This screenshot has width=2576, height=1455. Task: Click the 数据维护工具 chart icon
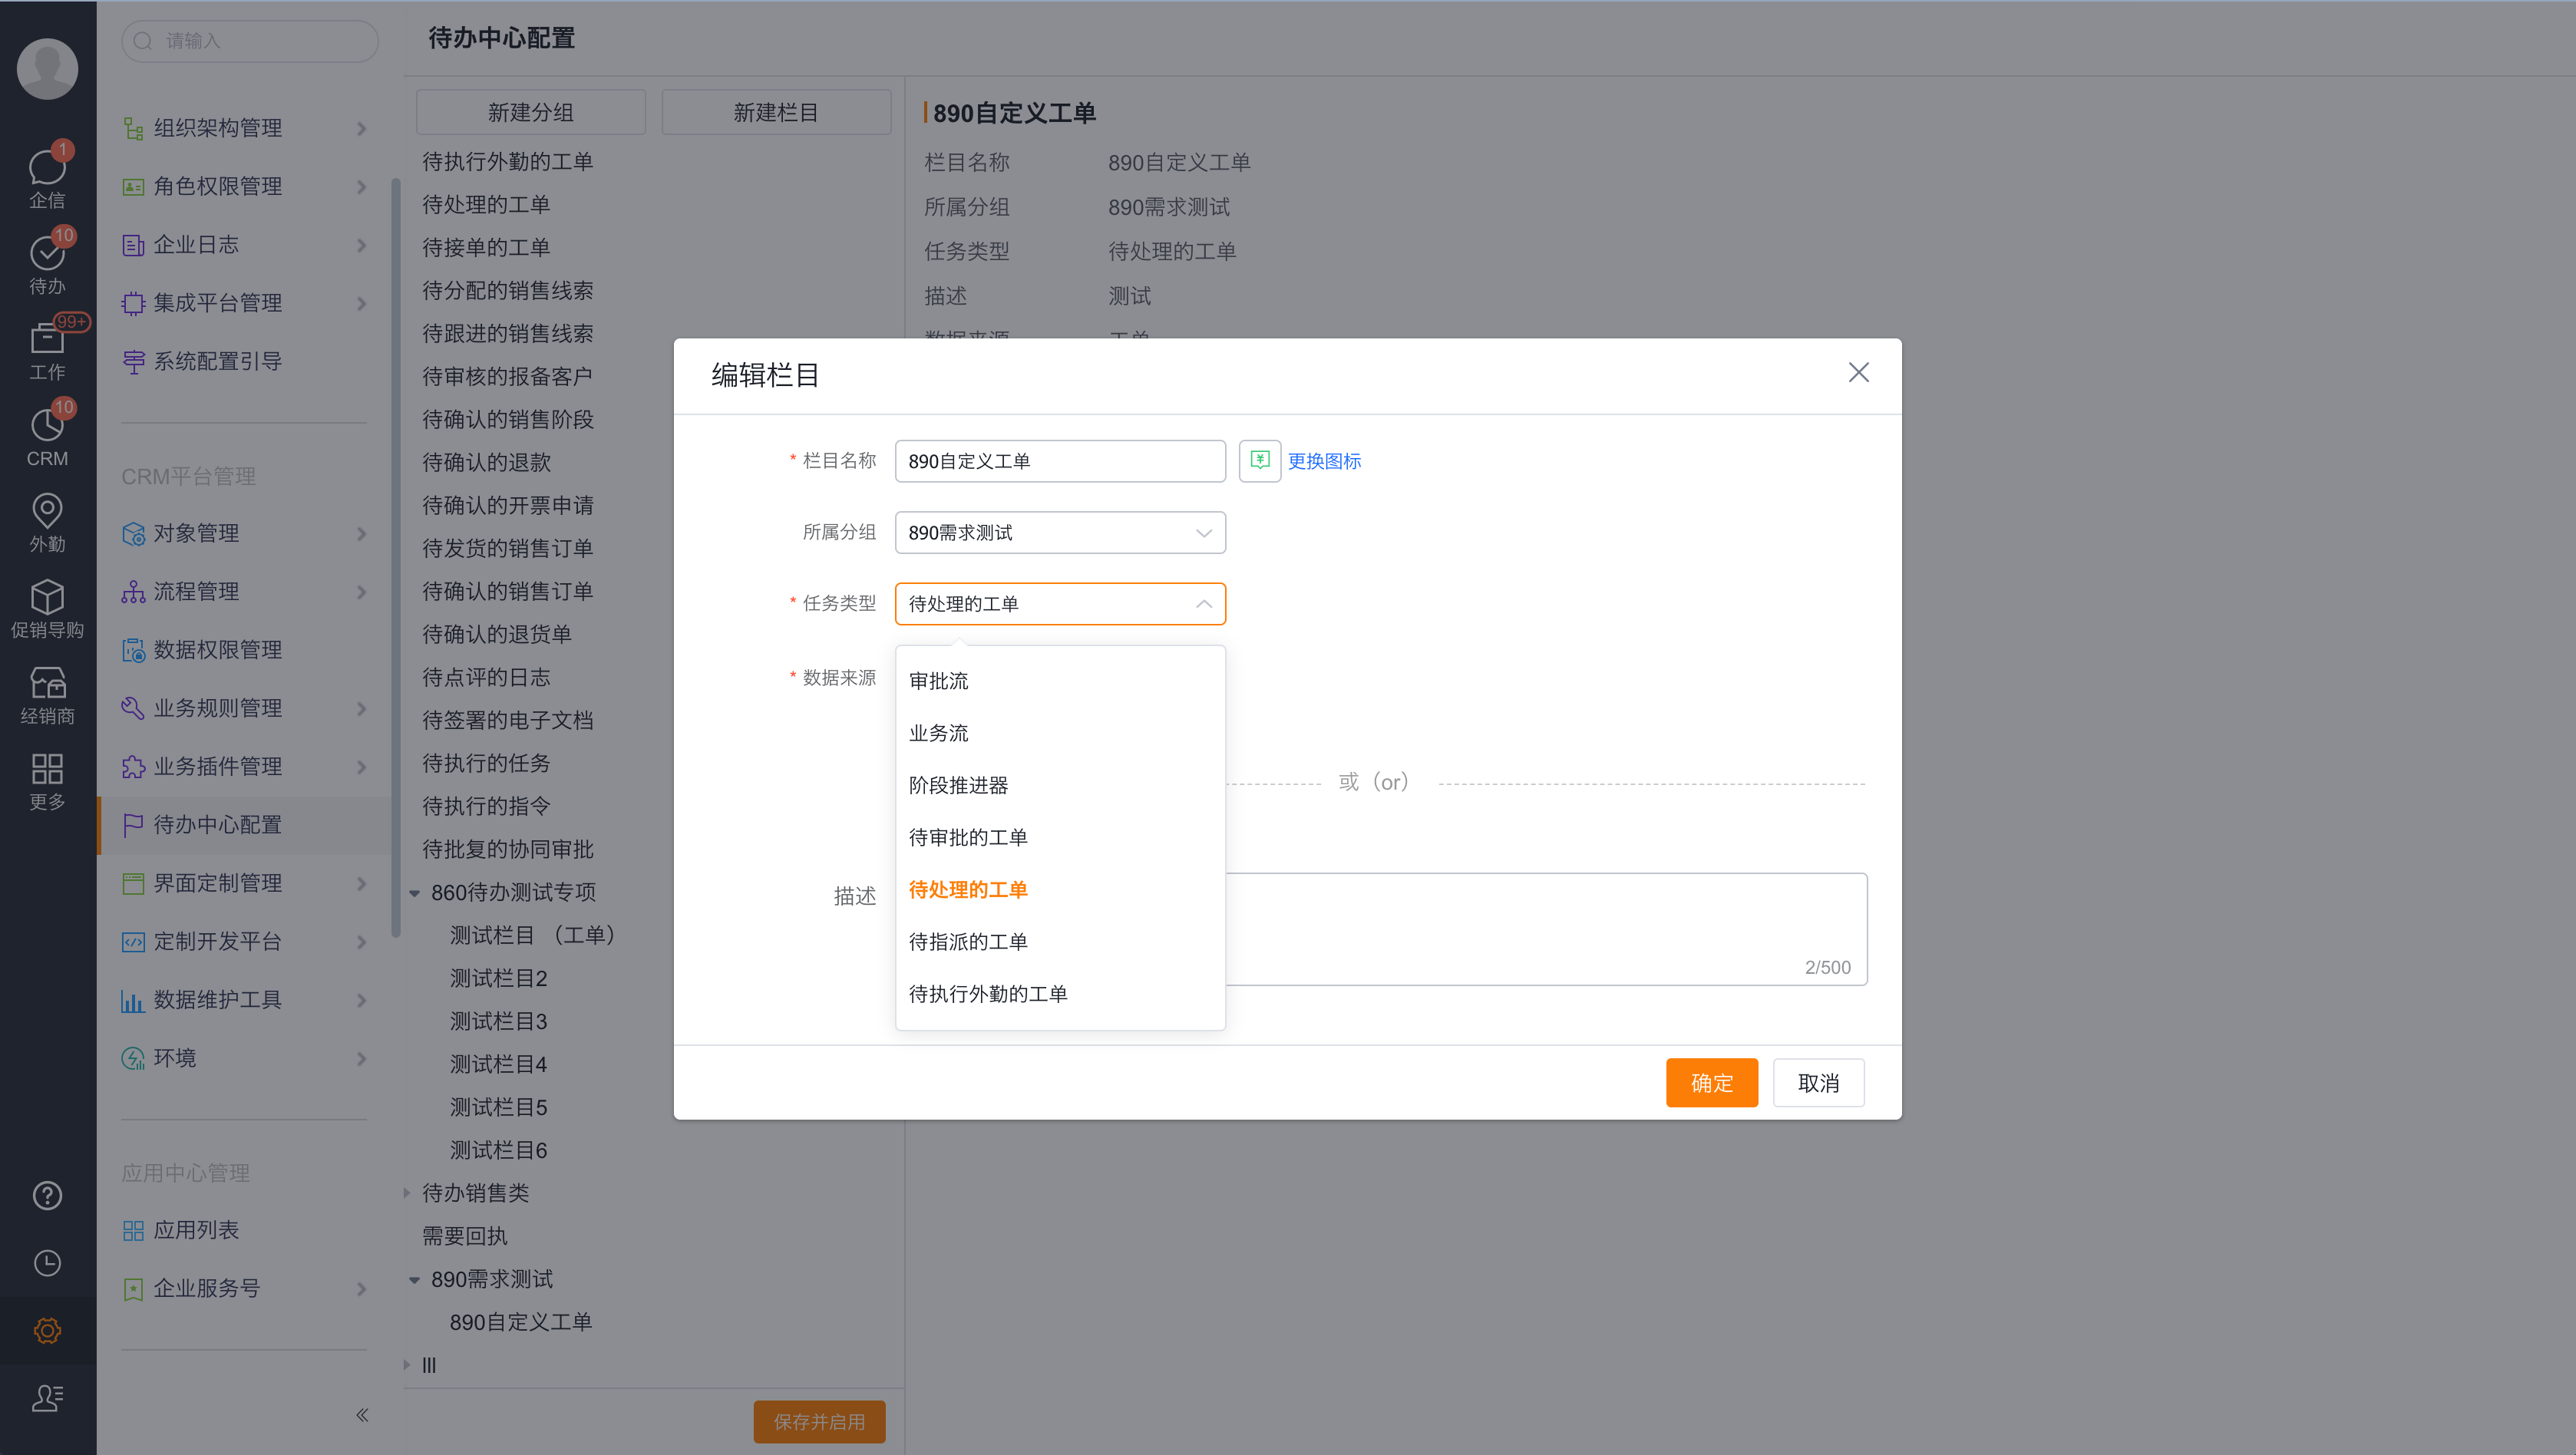click(133, 1000)
